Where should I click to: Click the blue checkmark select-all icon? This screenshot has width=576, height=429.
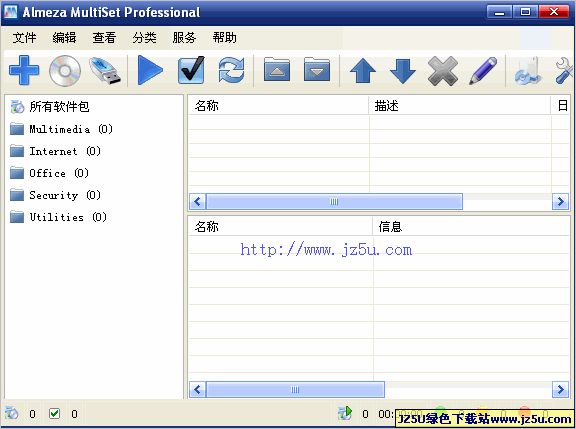[191, 70]
